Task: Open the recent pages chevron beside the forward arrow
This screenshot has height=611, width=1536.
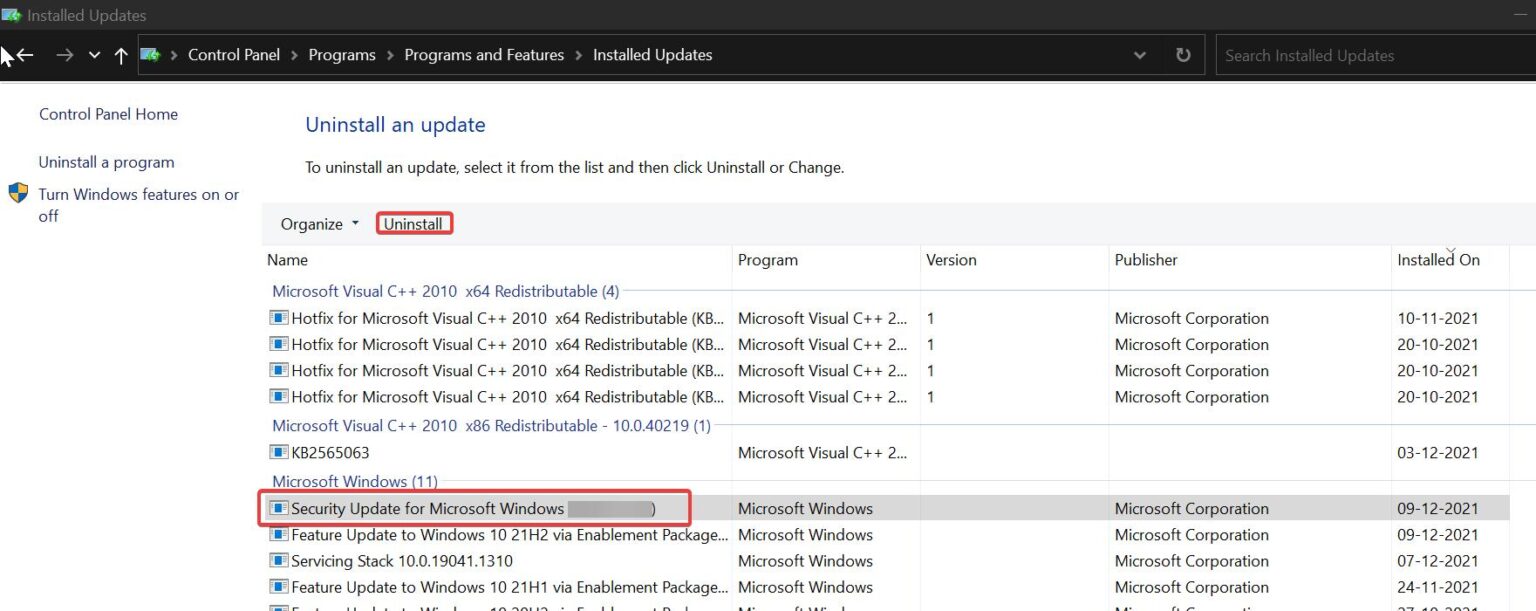Action: click(x=93, y=55)
